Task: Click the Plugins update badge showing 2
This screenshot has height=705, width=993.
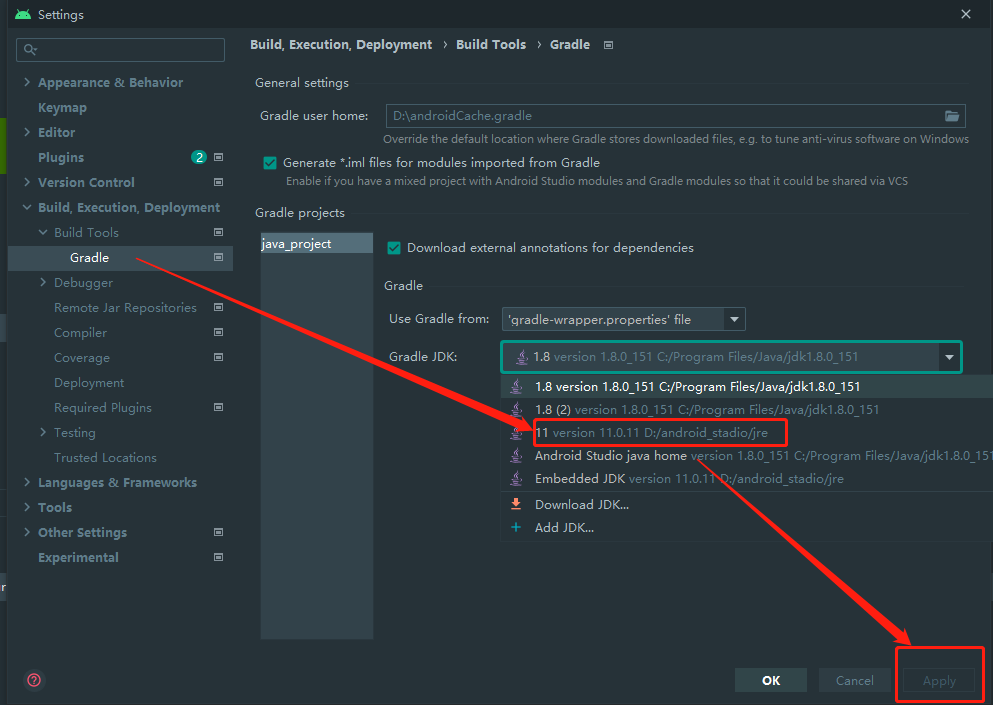Action: coord(199,157)
